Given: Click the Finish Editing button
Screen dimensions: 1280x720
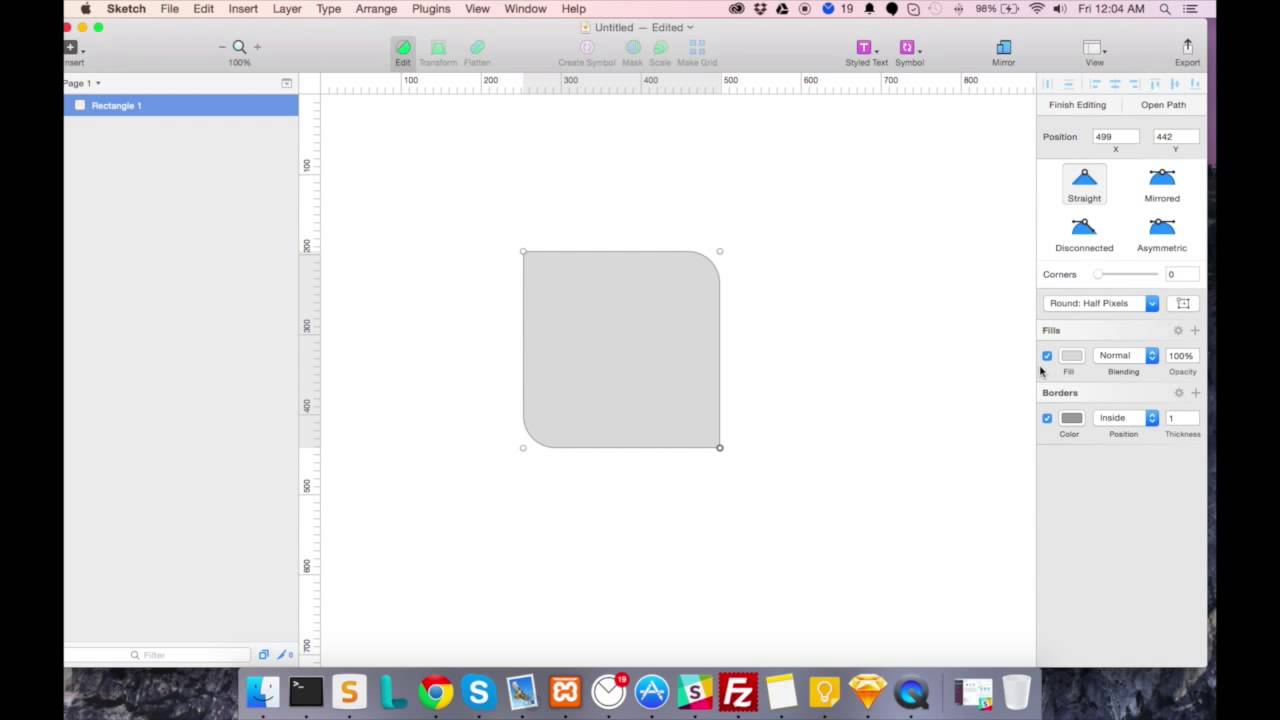Looking at the screenshot, I should click(x=1077, y=104).
